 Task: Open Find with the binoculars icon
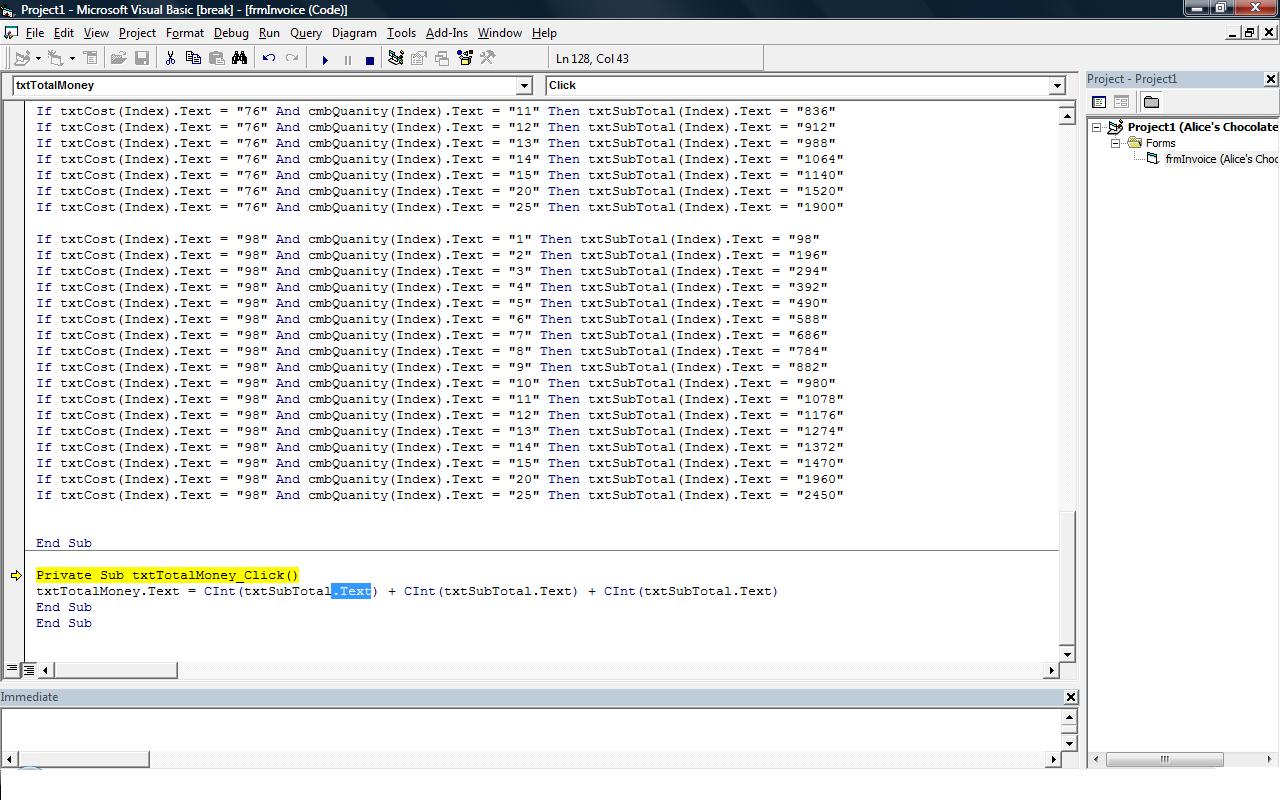tap(240, 59)
